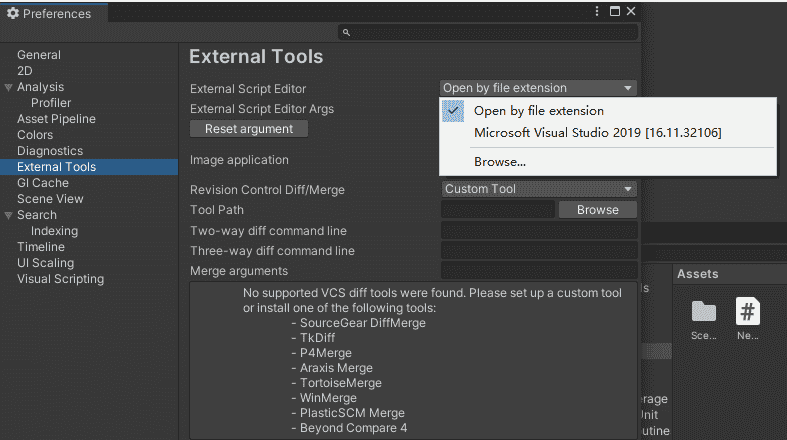This screenshot has height=440, width=787.
Task: Open the GI Cache preferences page
Action: point(43,183)
